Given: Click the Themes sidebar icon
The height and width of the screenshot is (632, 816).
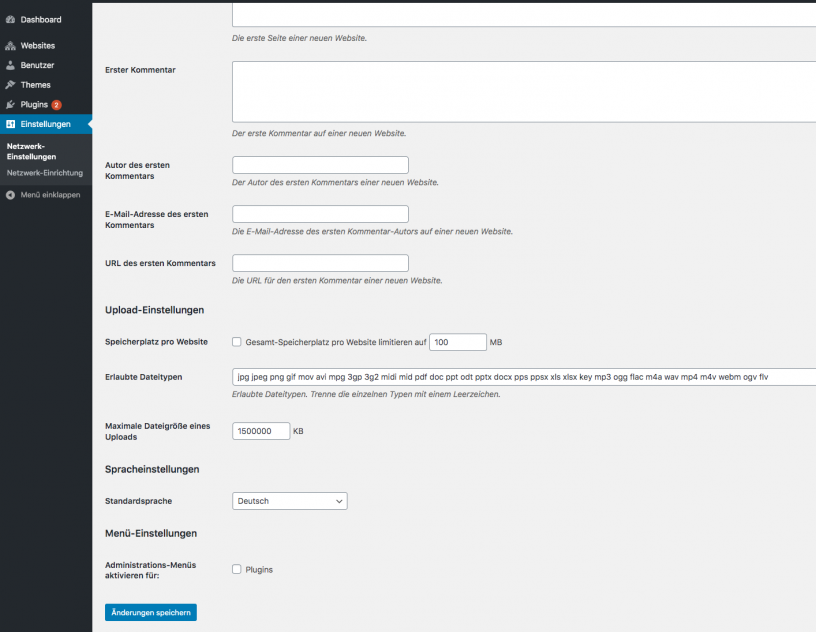Looking at the screenshot, I should (12, 84).
